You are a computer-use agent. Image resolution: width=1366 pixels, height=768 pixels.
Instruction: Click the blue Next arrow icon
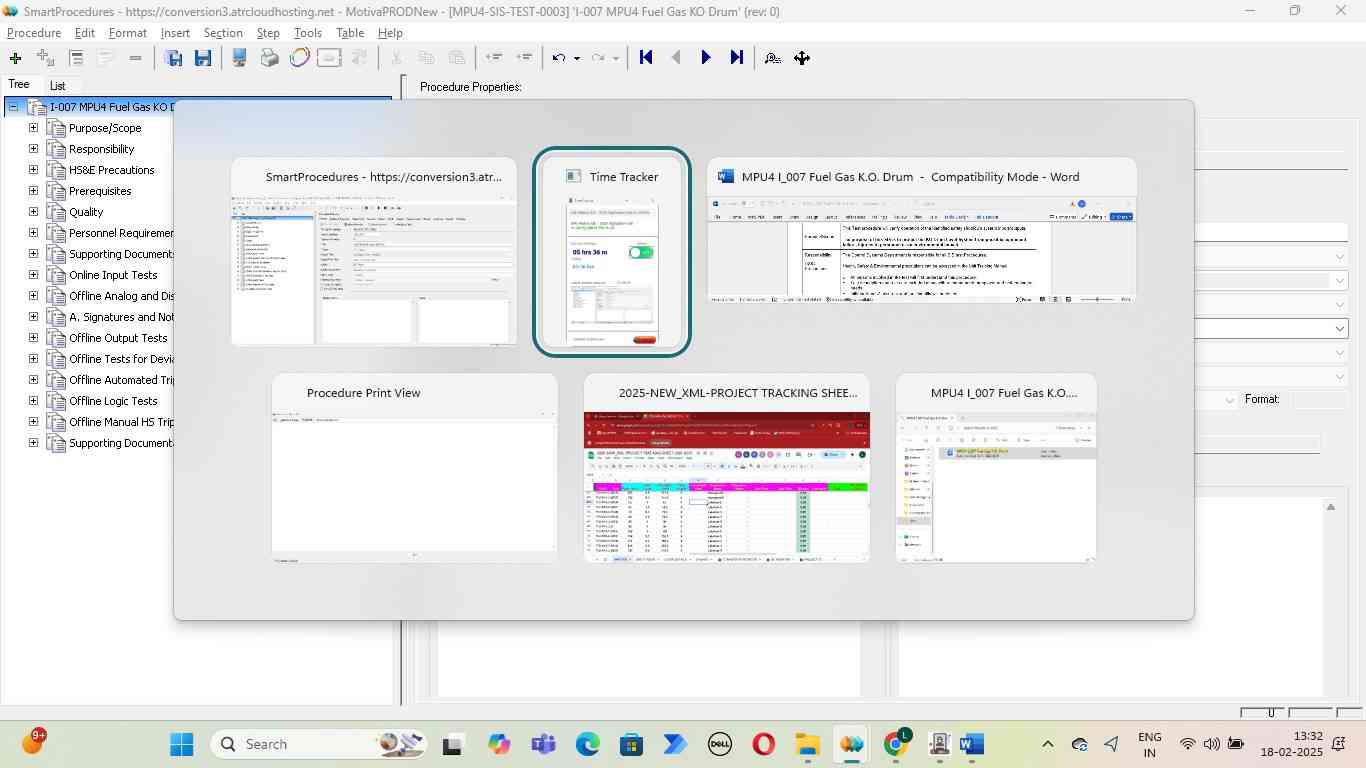click(706, 58)
